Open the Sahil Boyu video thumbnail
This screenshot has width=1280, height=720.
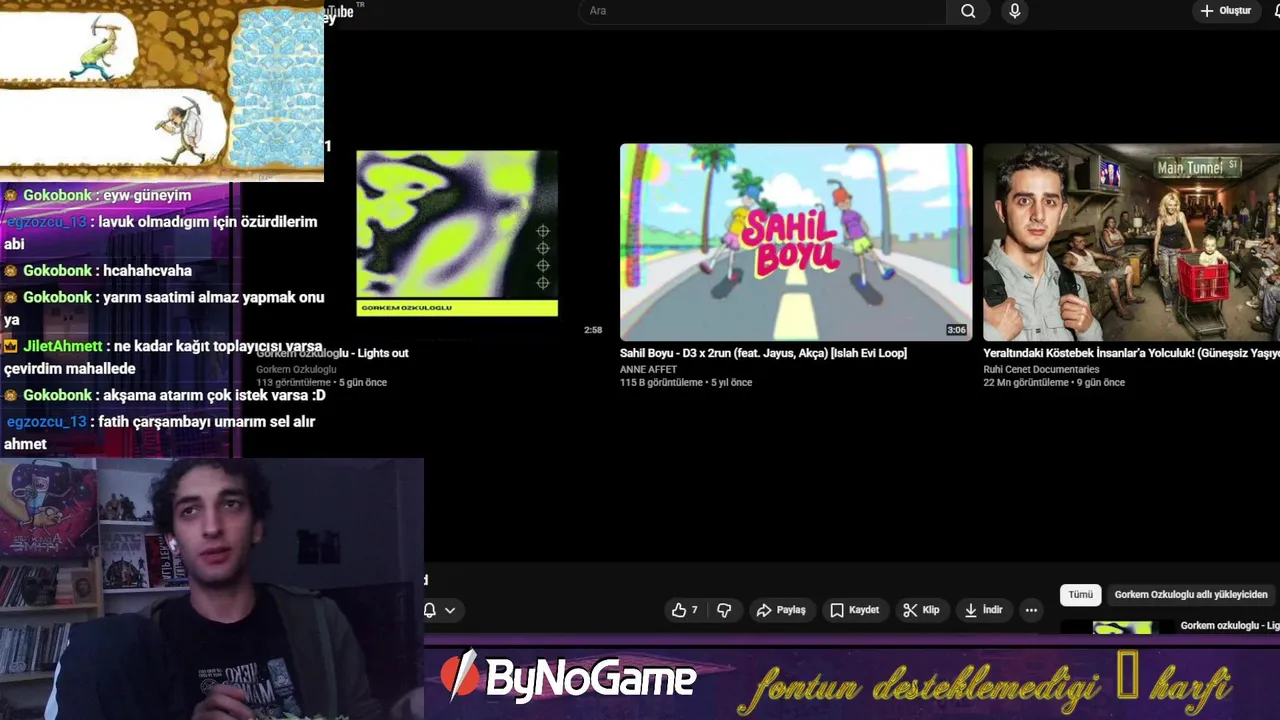pyautogui.click(x=796, y=242)
